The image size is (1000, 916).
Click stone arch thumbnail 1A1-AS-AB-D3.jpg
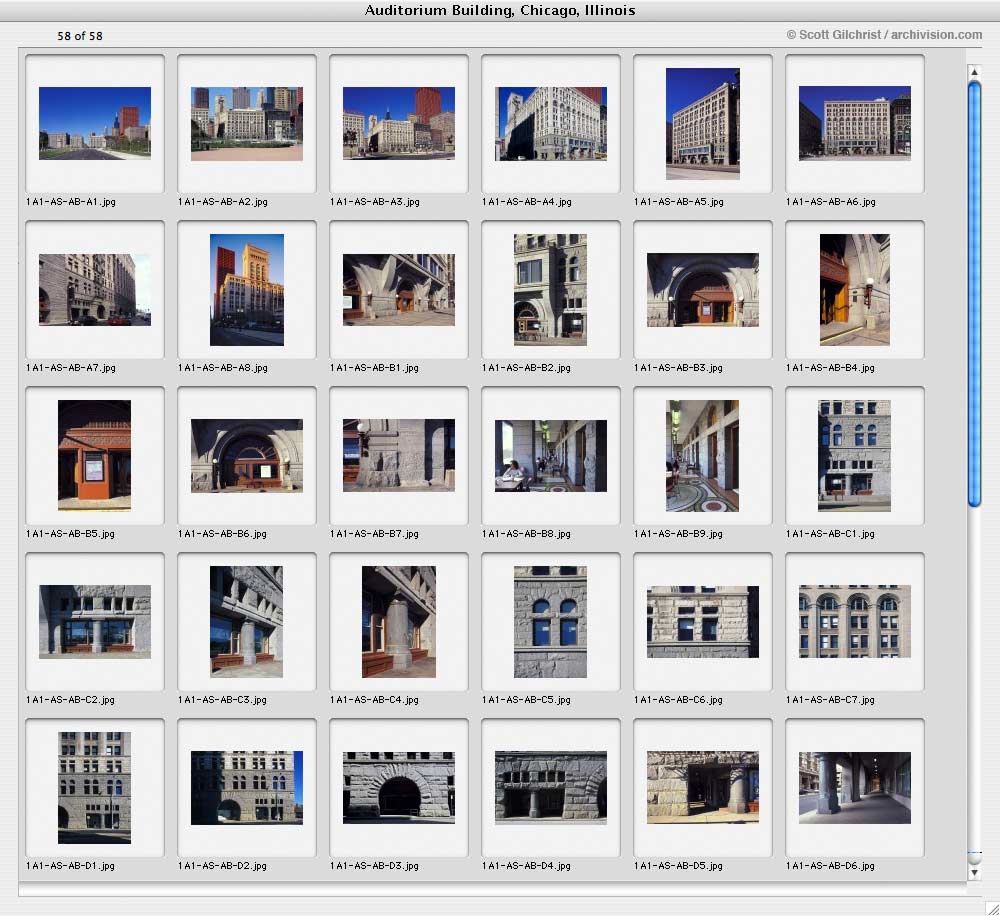click(x=399, y=788)
